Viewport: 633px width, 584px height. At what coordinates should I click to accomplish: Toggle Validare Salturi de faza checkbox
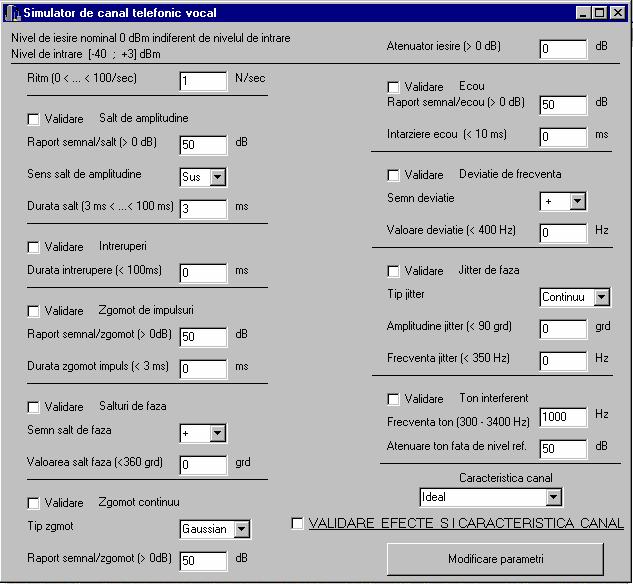click(x=34, y=407)
